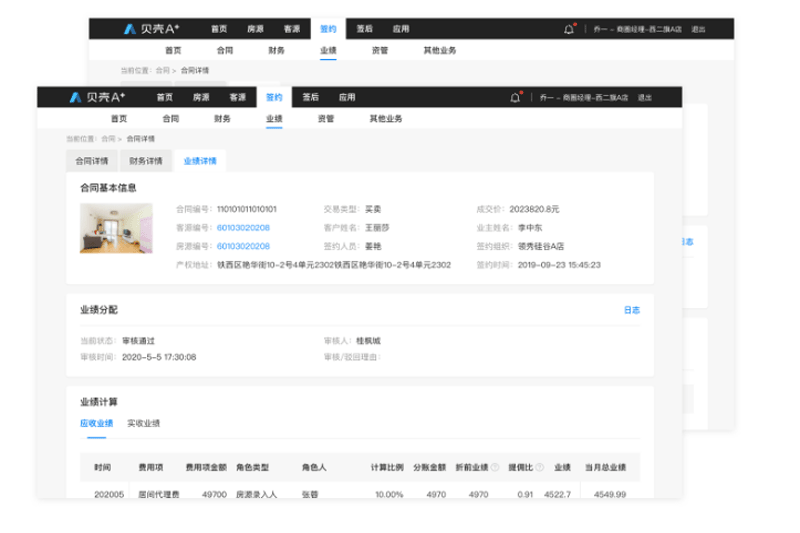This screenshot has width=800, height=533.
Task: Click the 贝壳A+ logo in the front window
Action: 97,98
